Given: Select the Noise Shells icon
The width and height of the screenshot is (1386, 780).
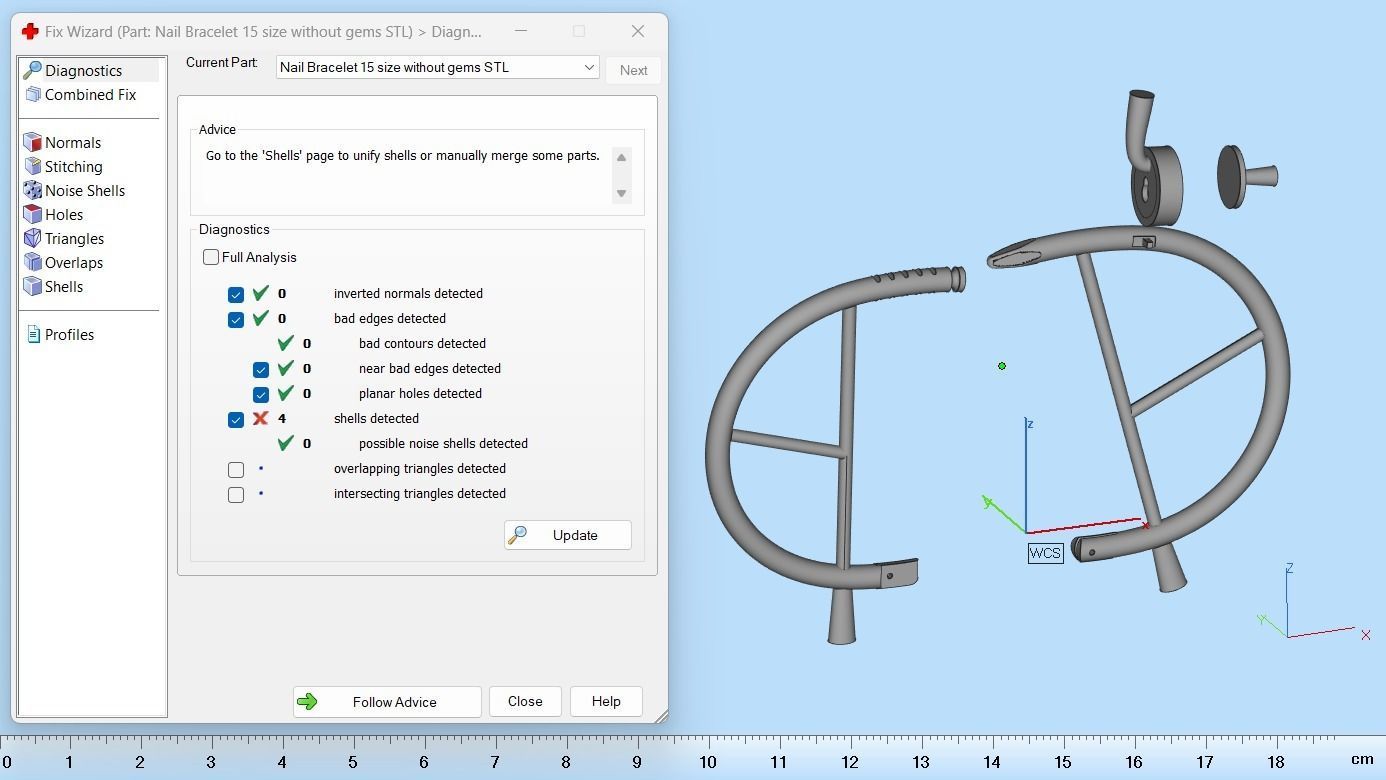Looking at the screenshot, I should pos(32,190).
